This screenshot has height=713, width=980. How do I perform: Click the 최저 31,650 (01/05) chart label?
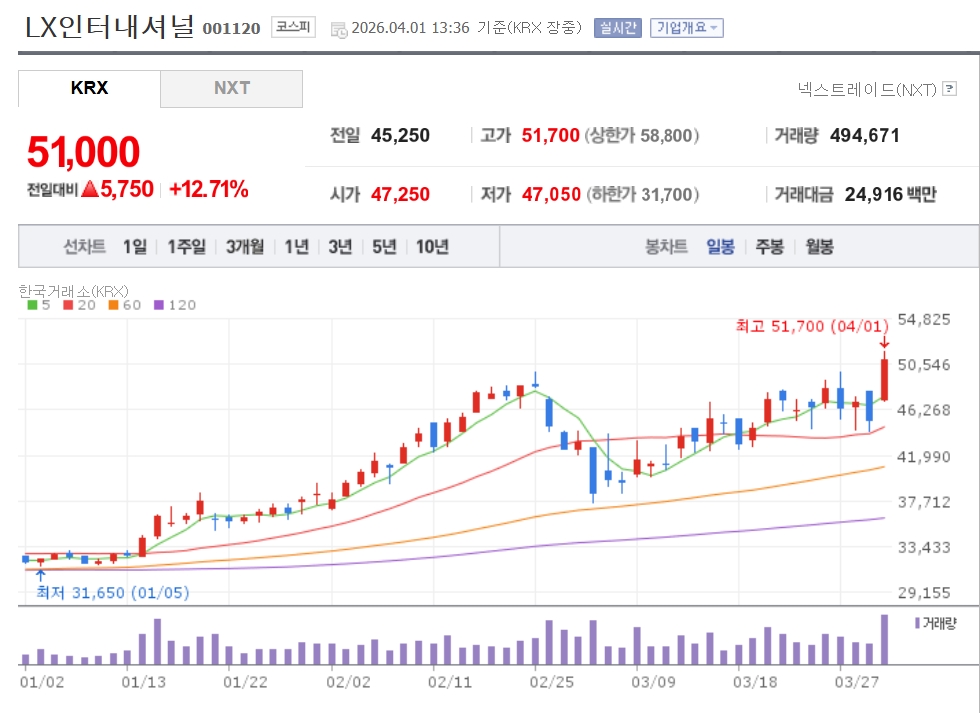coord(112,592)
